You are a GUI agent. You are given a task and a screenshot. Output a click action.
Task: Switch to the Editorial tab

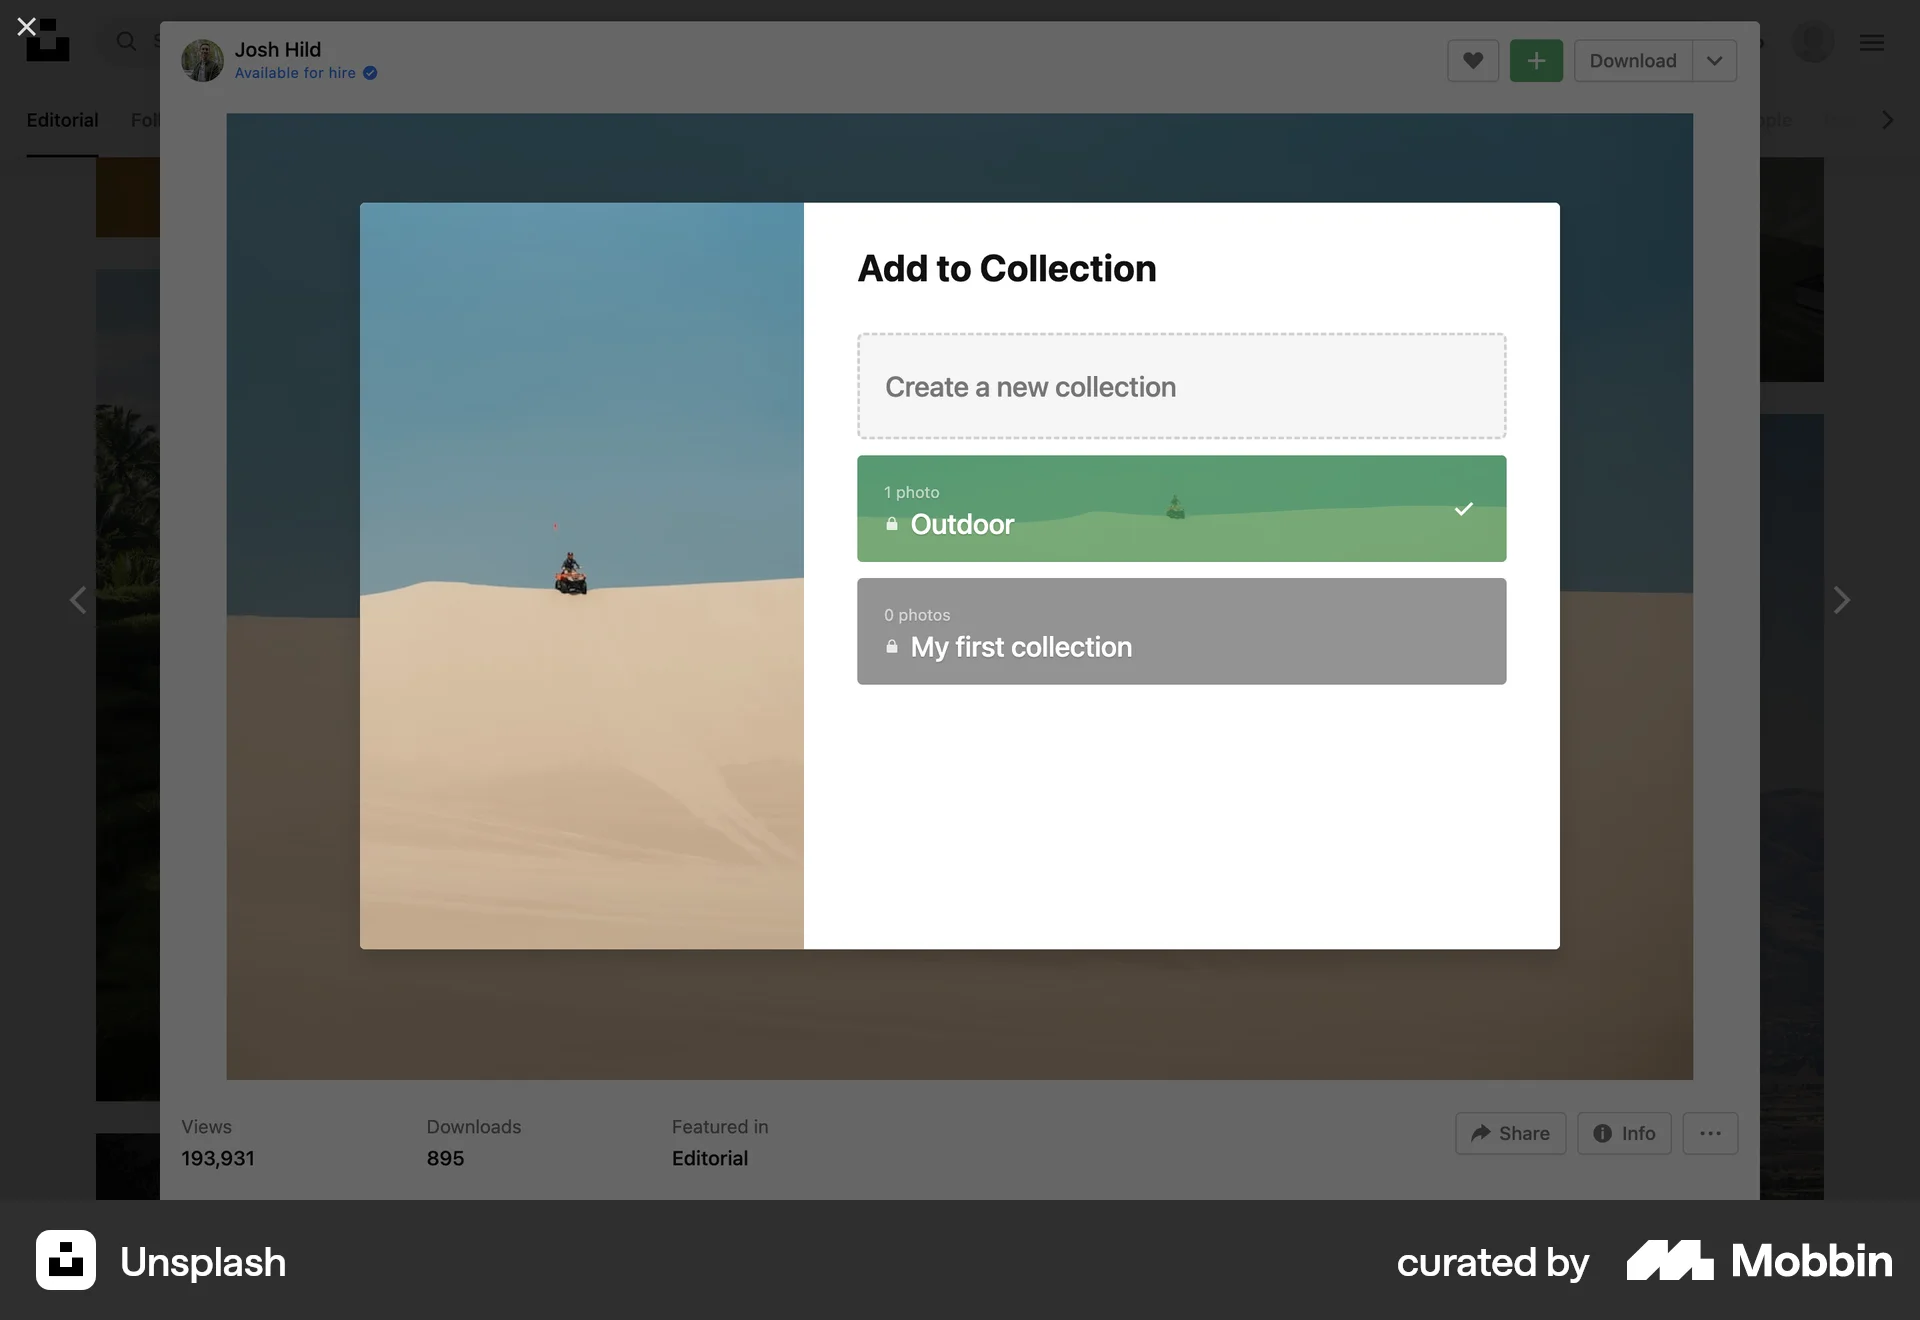click(x=62, y=119)
